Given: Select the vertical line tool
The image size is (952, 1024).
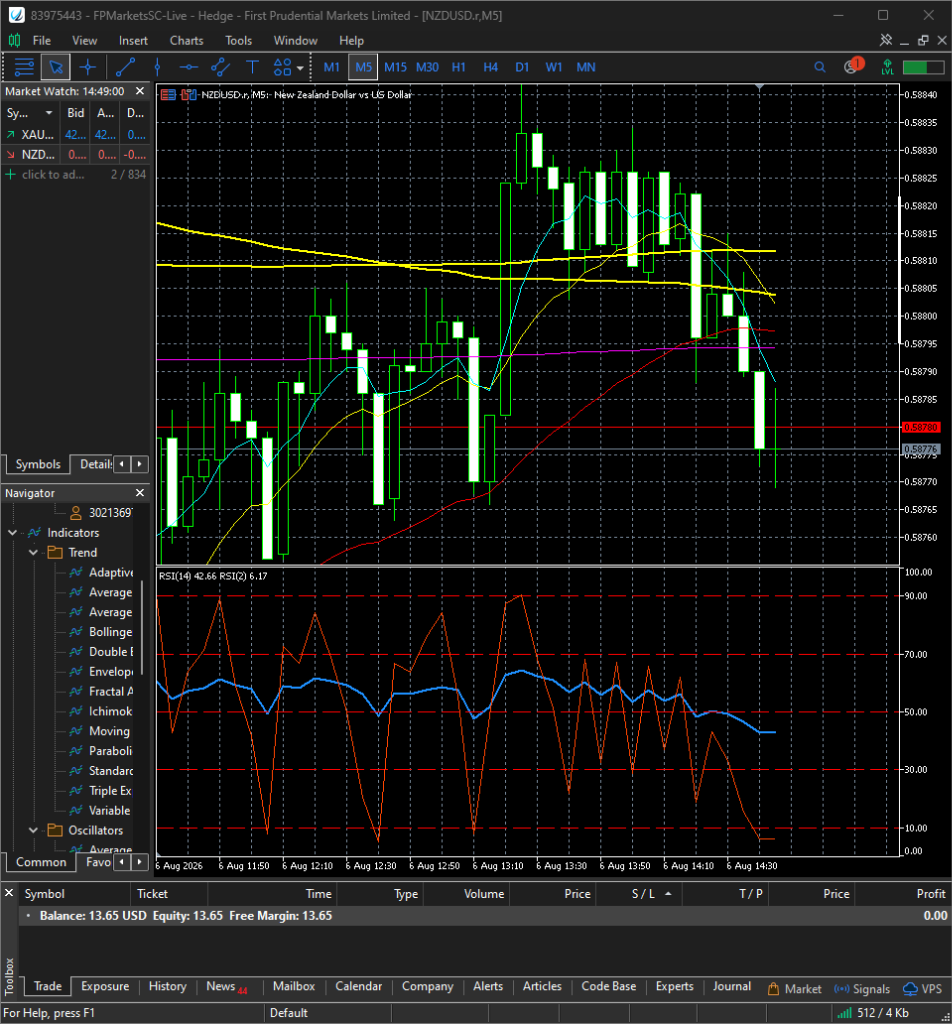Looking at the screenshot, I should click(x=157, y=67).
